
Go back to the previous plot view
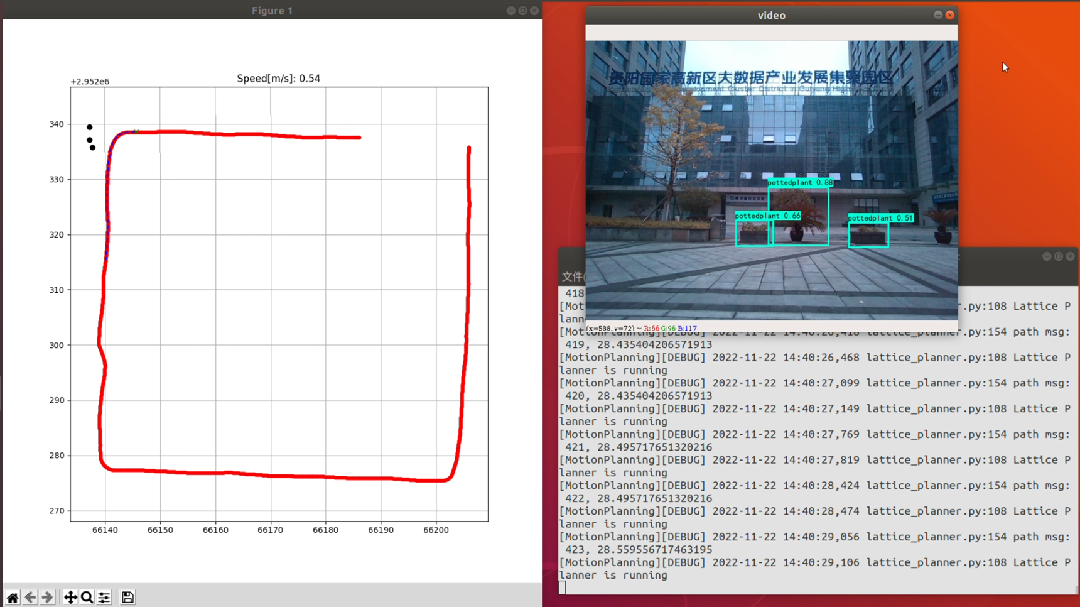[30, 597]
